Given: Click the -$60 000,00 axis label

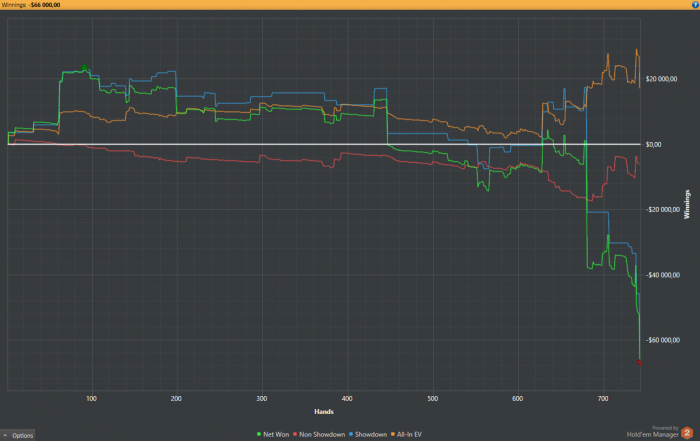Looking at the screenshot, I should tap(663, 340).
